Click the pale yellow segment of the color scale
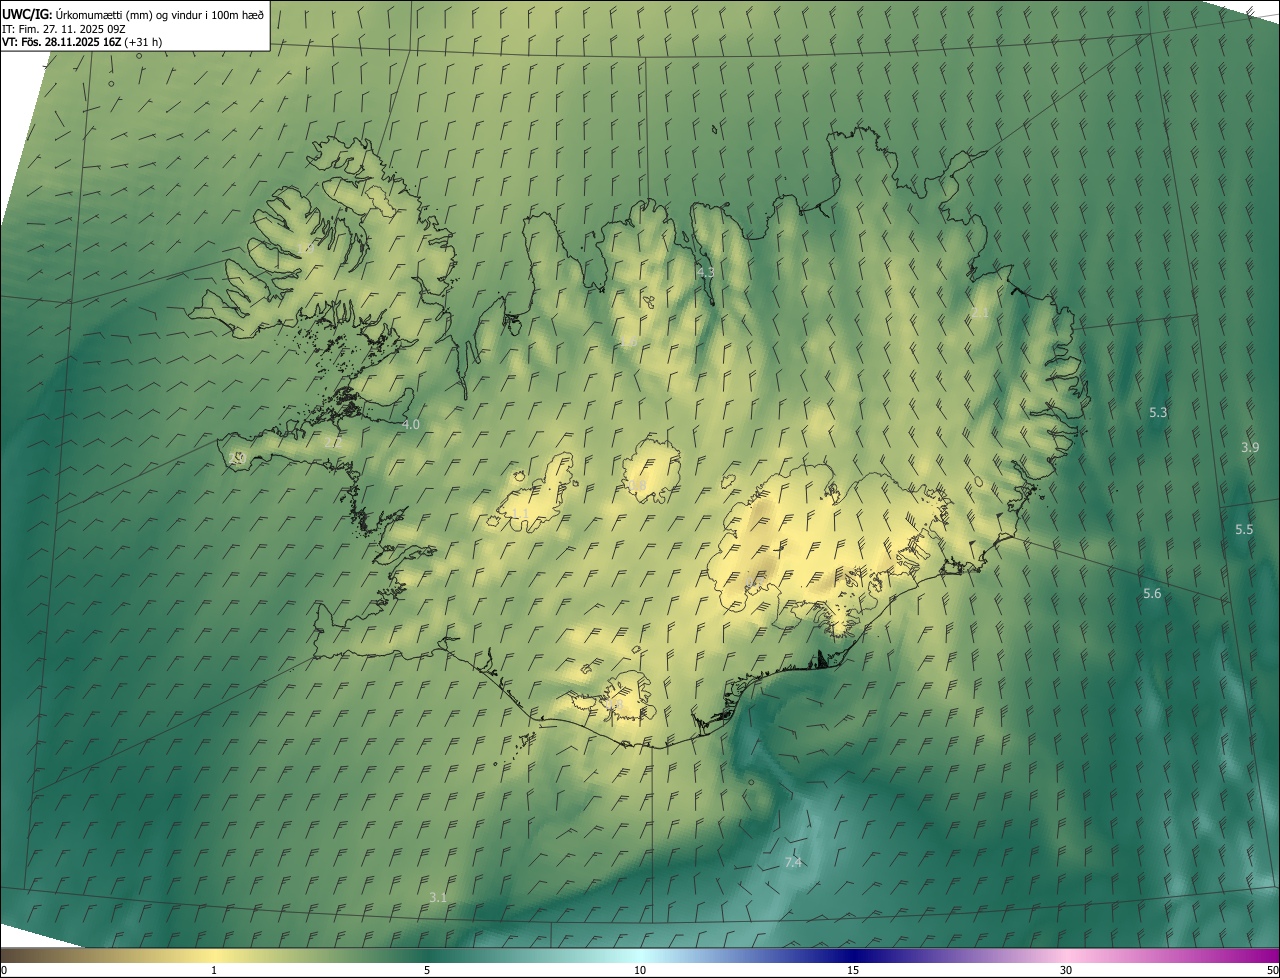Screen dimensions: 1280x978 pos(215,955)
